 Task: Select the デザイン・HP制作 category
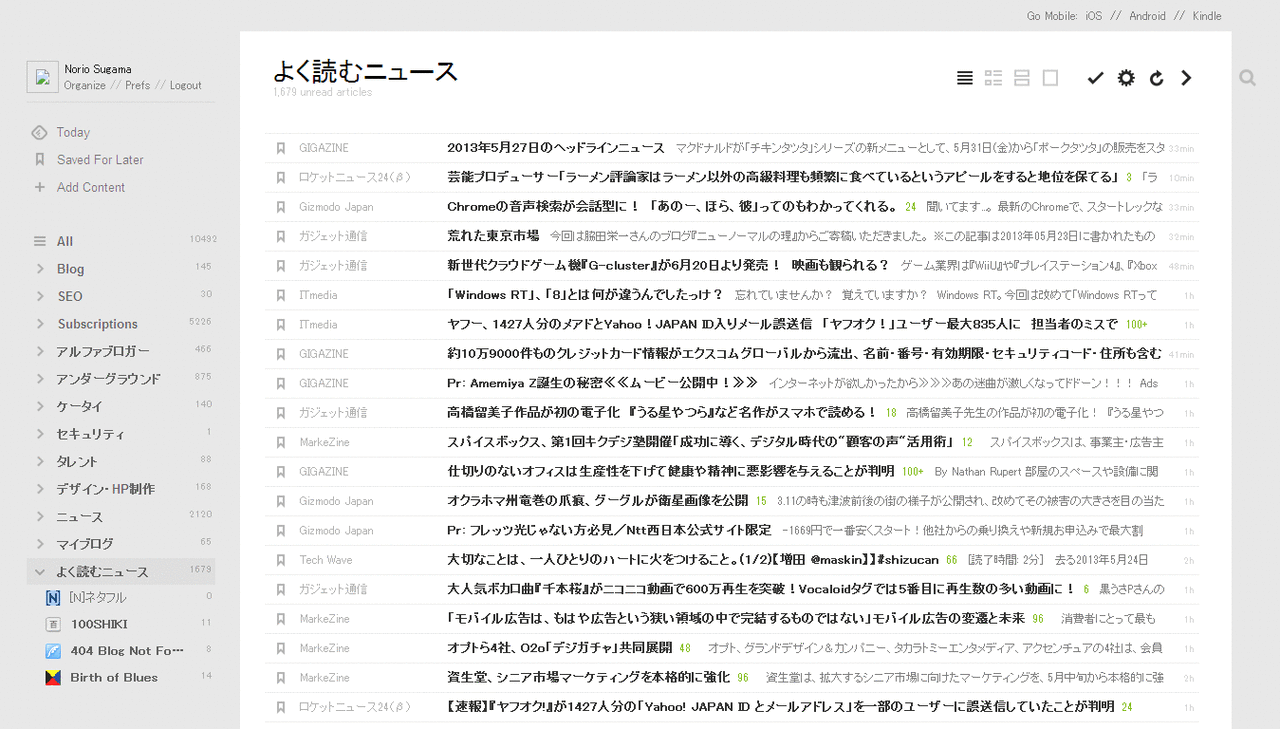[x=106, y=489]
